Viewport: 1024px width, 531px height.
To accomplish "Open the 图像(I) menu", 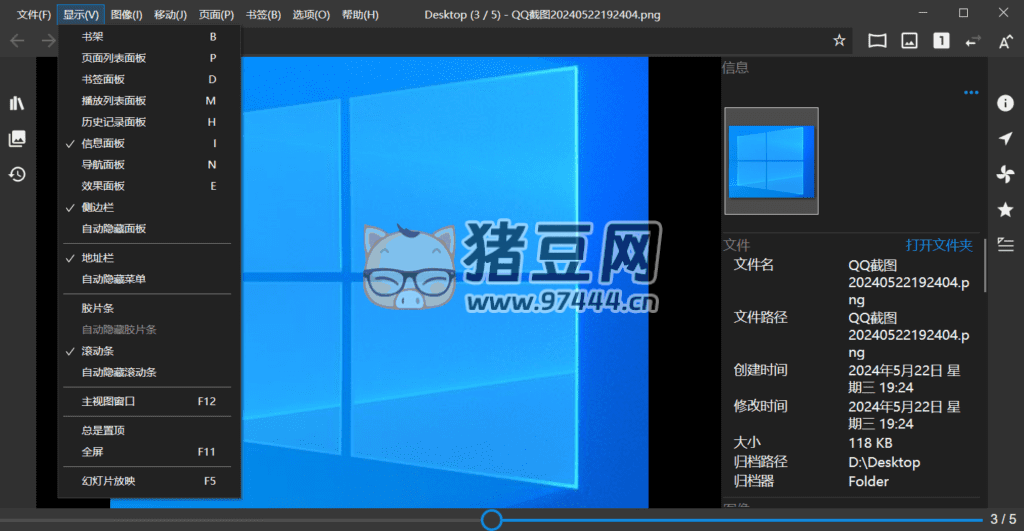I will point(127,15).
